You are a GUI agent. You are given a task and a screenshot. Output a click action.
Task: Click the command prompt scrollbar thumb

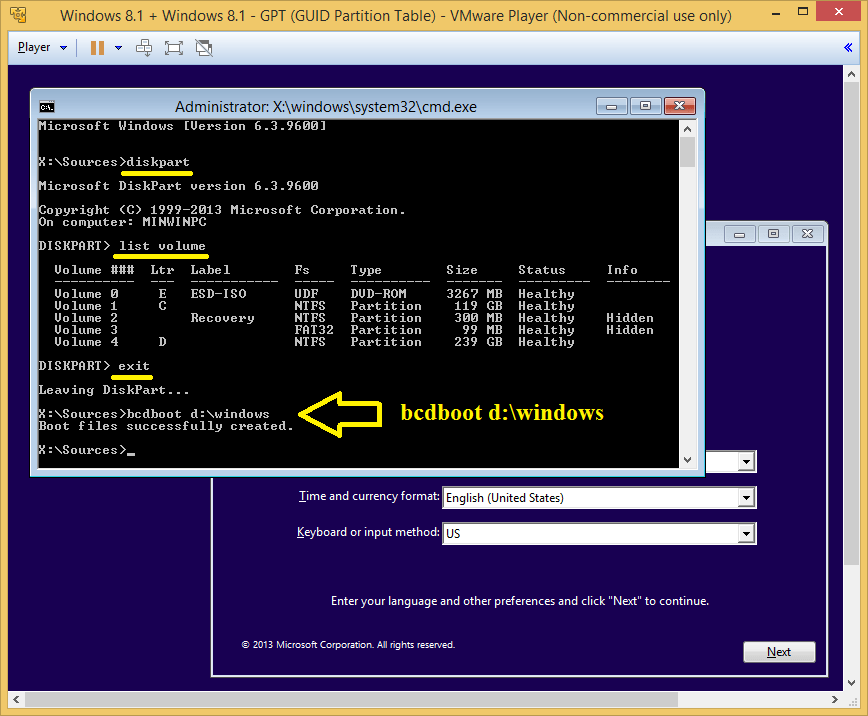pos(687,152)
